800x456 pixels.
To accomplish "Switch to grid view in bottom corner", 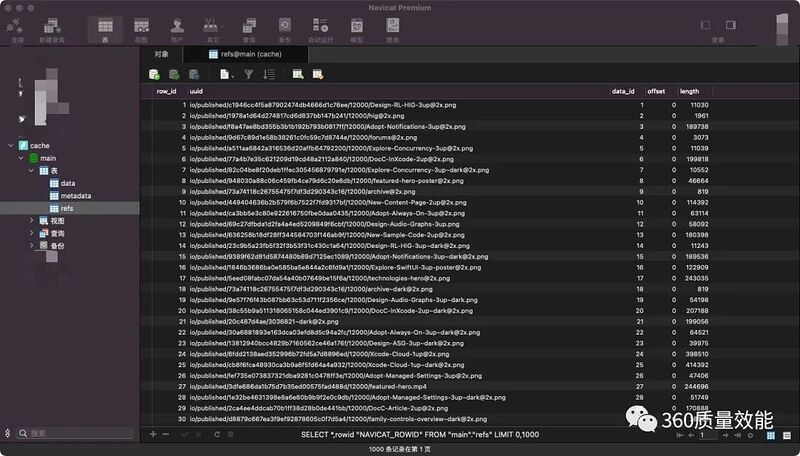I will (x=770, y=435).
